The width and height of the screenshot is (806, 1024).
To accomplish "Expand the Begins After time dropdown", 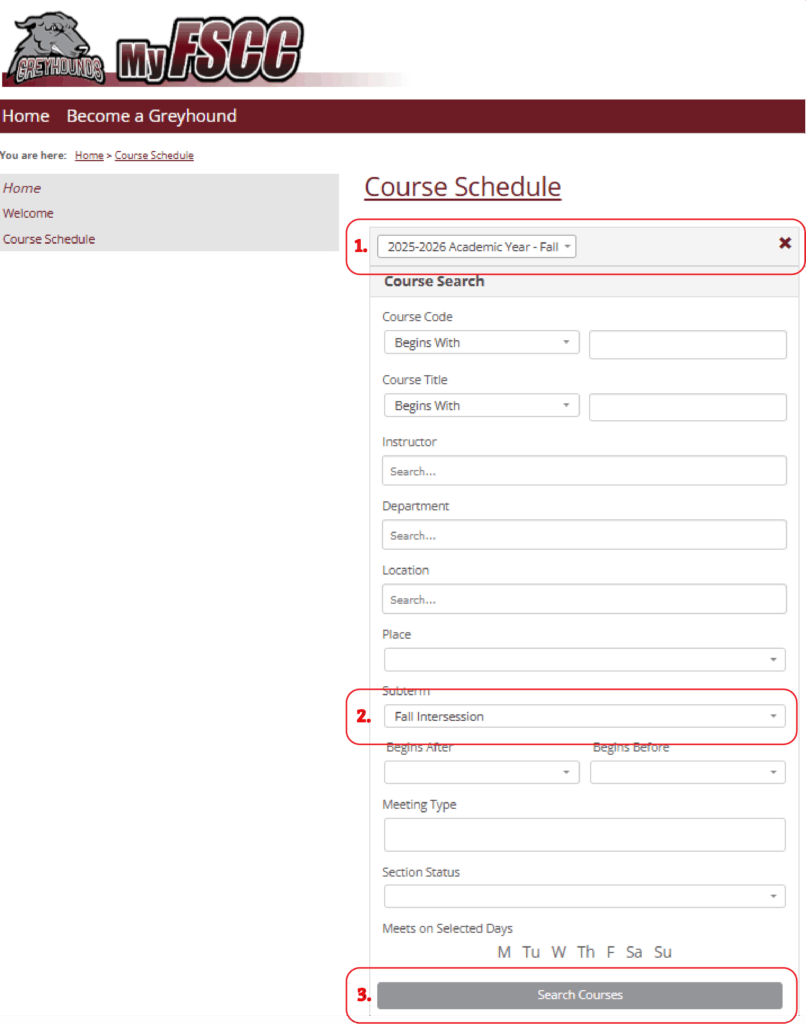I will point(481,771).
